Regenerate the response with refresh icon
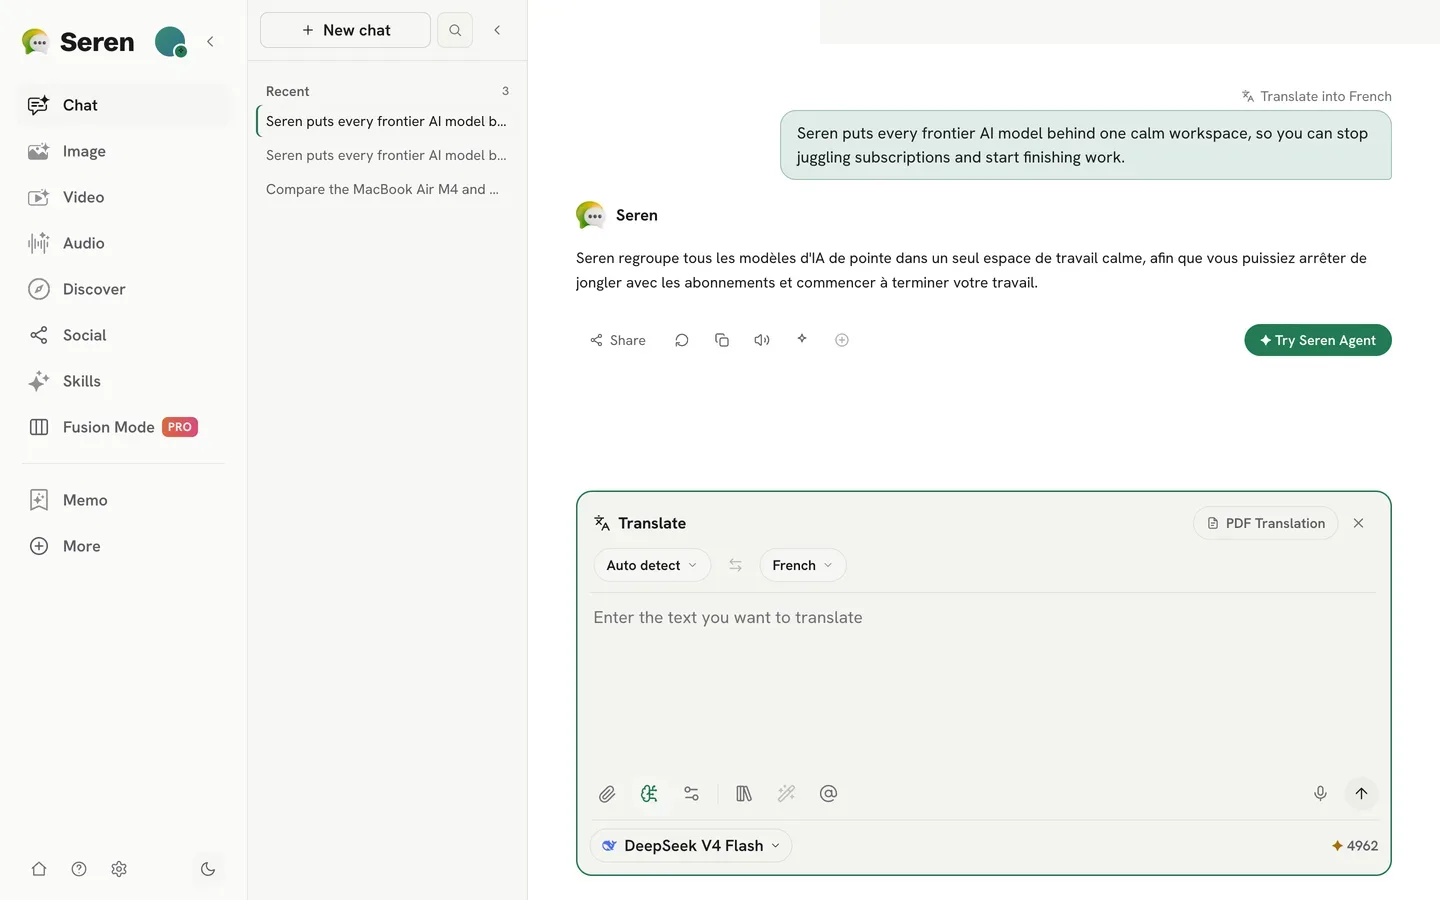Viewport: 1440px width, 900px height. point(682,340)
